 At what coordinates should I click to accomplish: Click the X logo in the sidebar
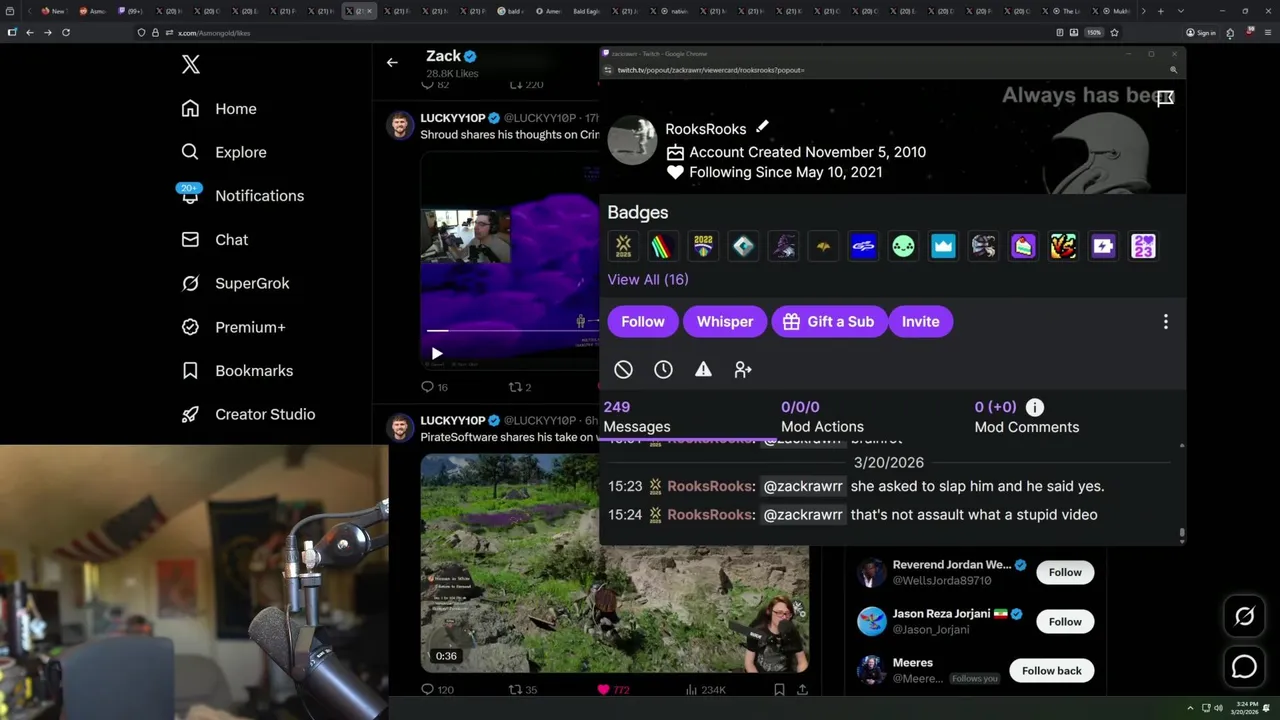pyautogui.click(x=191, y=65)
